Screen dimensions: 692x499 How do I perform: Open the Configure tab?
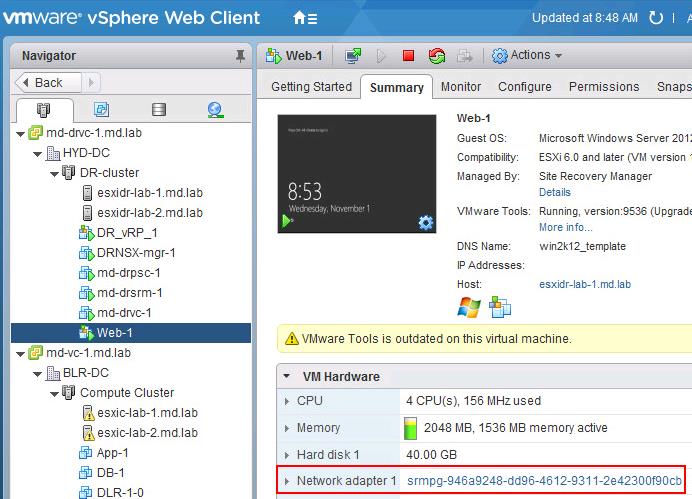525,86
